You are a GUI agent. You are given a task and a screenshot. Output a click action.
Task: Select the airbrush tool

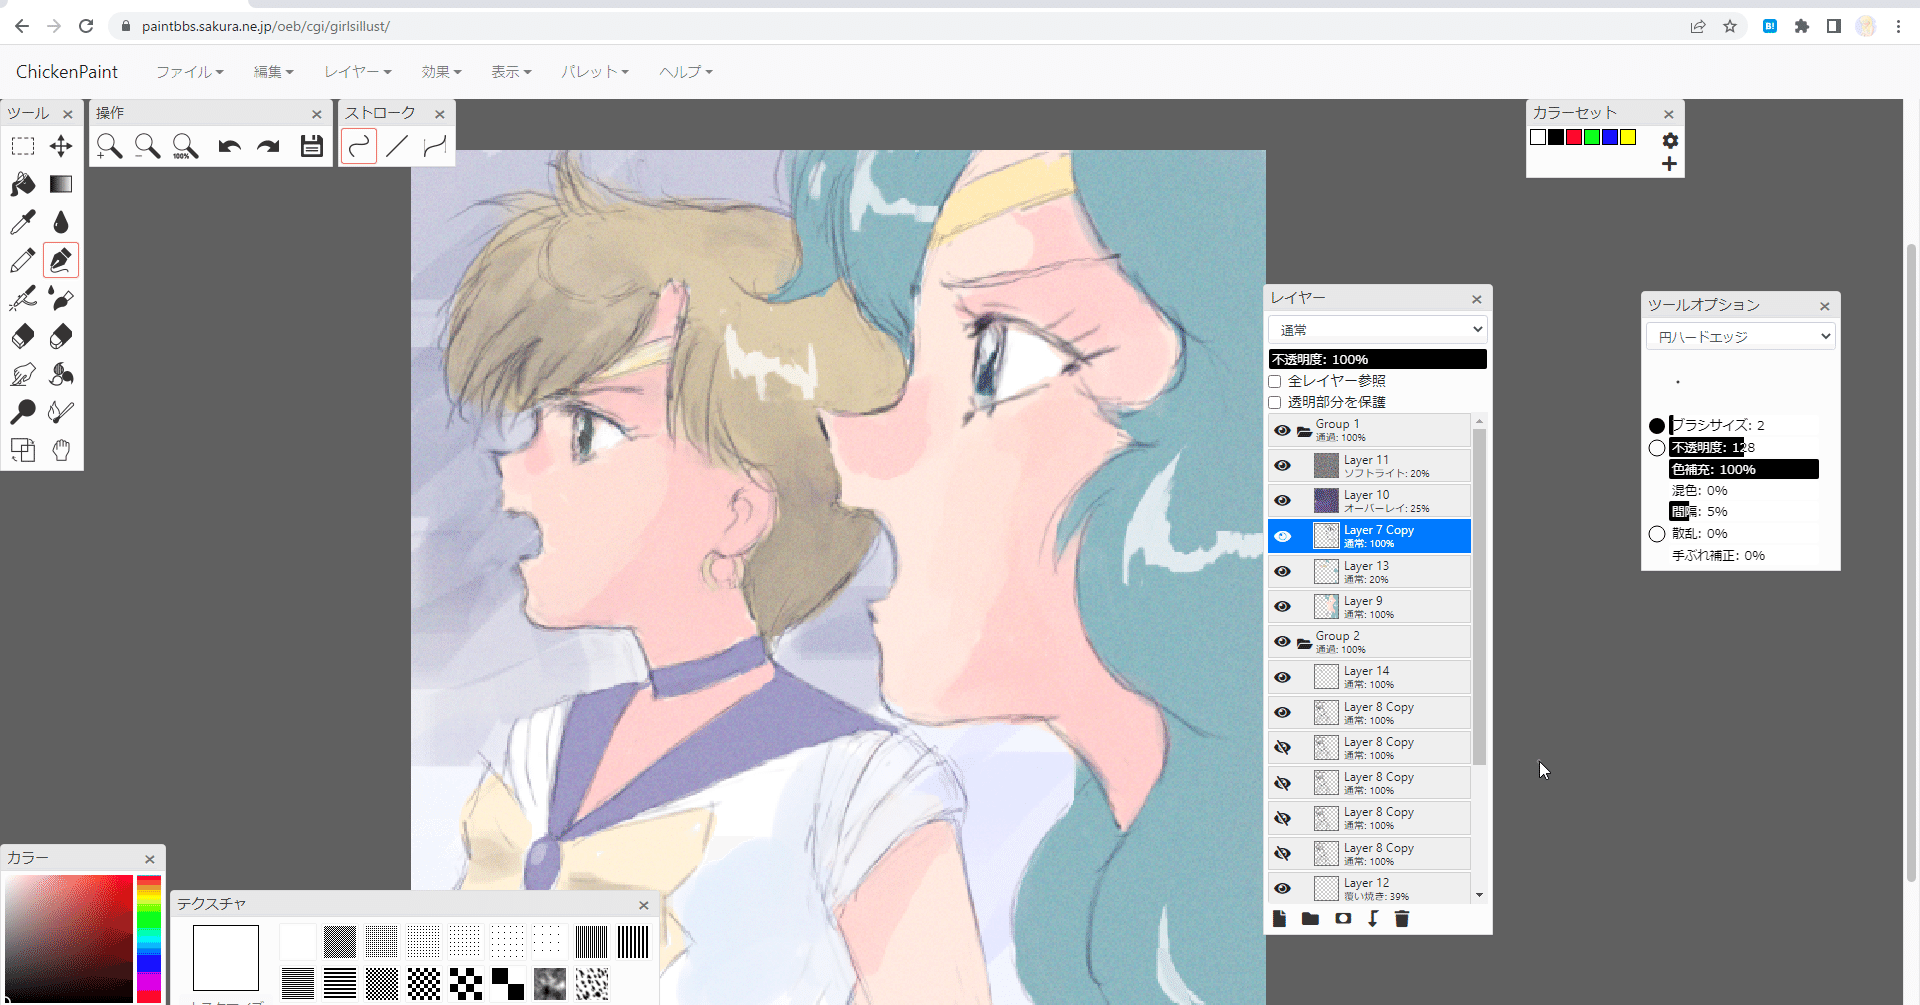click(23, 298)
